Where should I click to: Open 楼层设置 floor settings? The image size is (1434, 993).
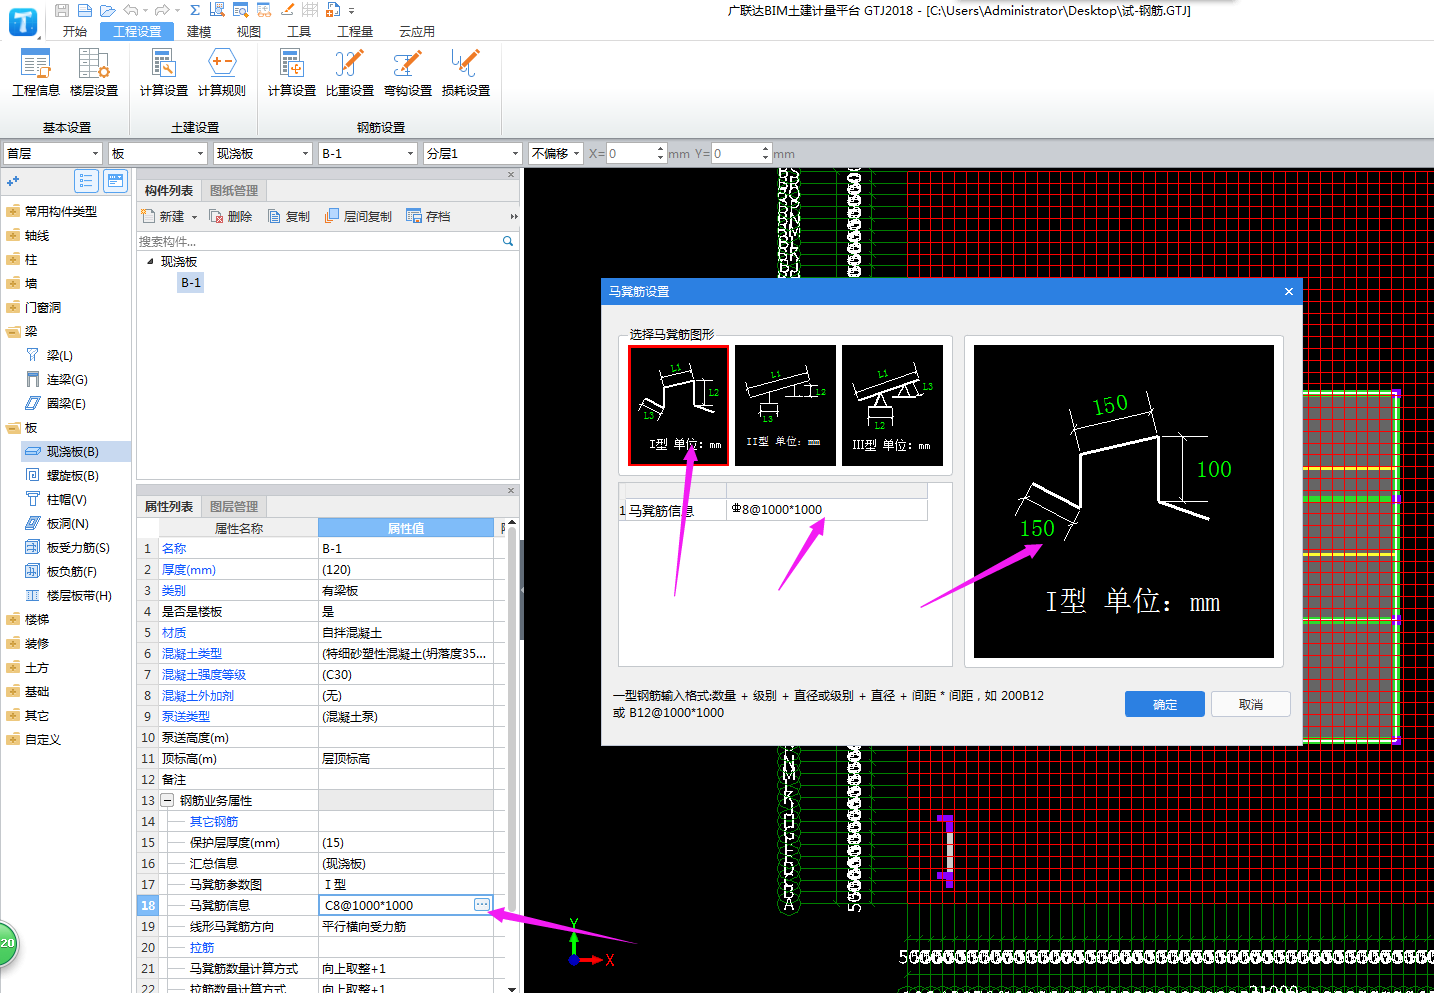(x=94, y=73)
